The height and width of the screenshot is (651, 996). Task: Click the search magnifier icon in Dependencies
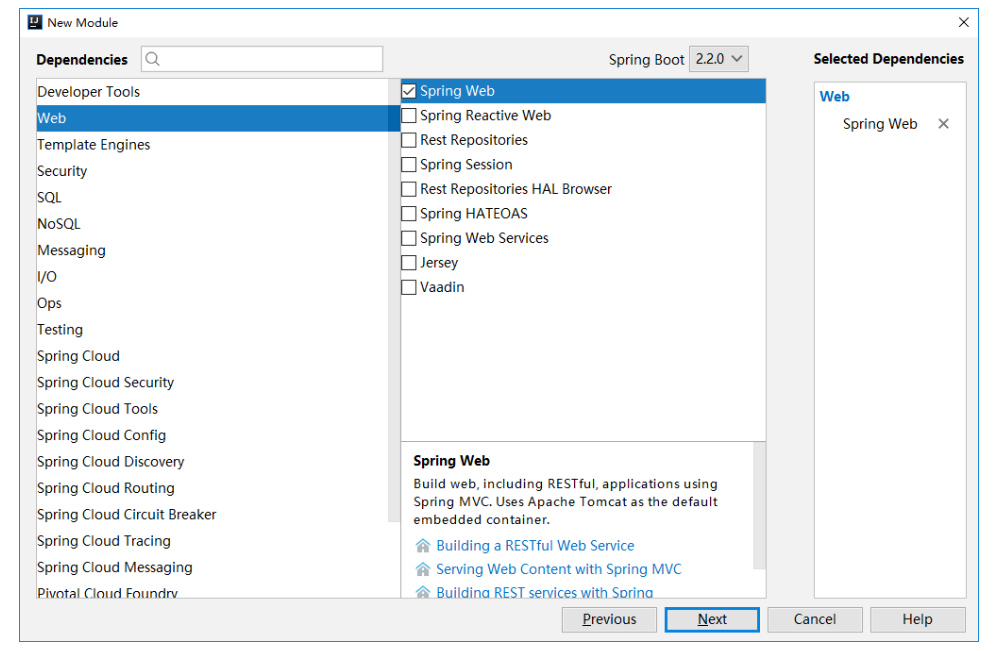(x=153, y=59)
